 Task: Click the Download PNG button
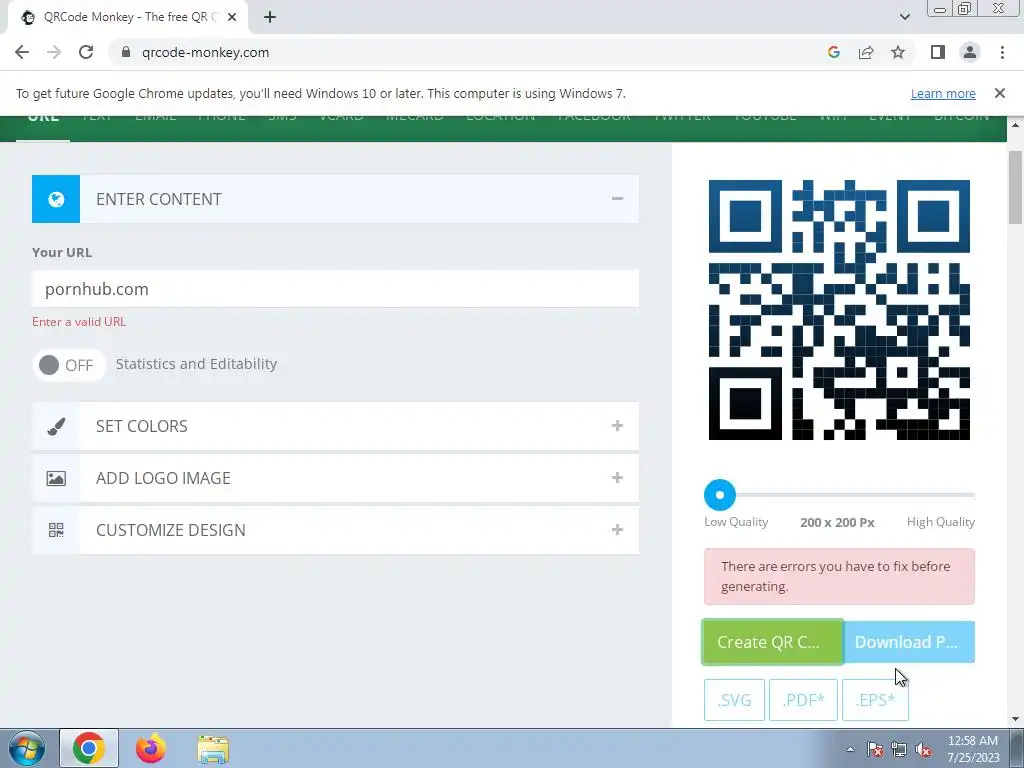pyautogui.click(x=909, y=642)
